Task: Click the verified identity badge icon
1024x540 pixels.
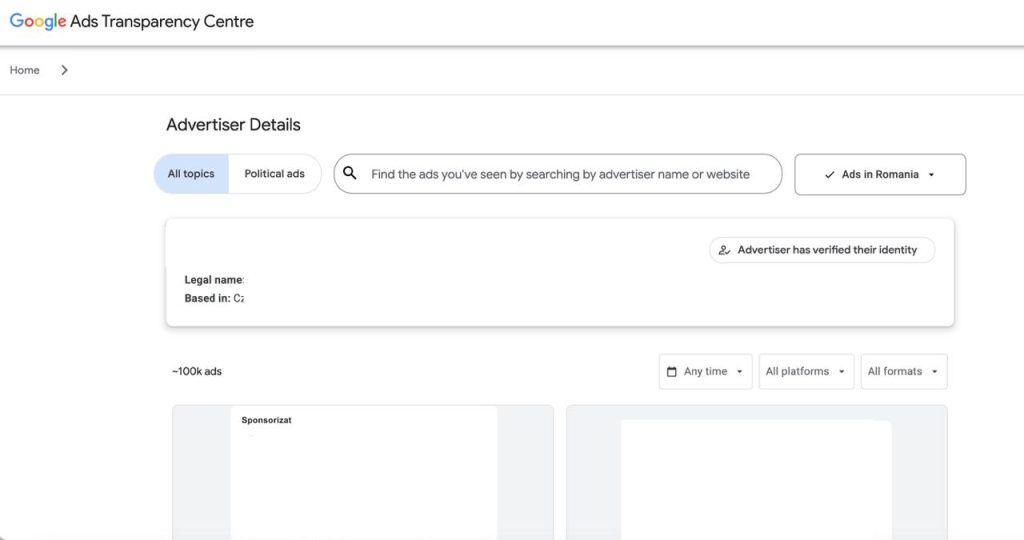Action: pos(724,250)
